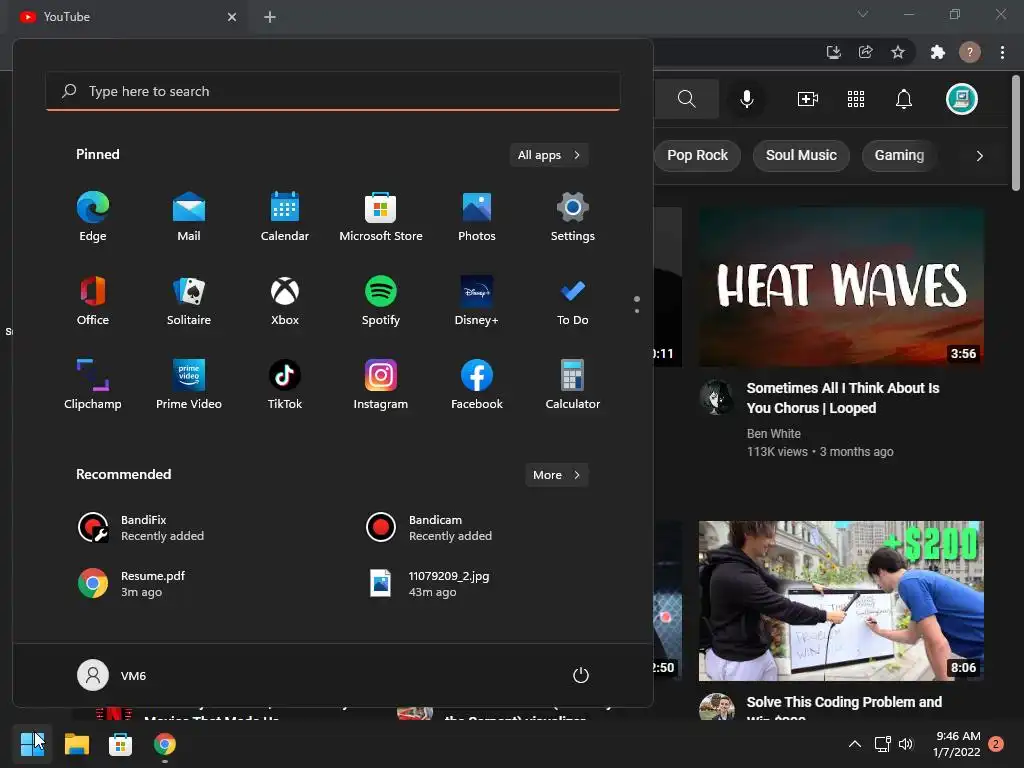Open YouTube Create video menu
This screenshot has width=1024, height=768.
(808, 99)
